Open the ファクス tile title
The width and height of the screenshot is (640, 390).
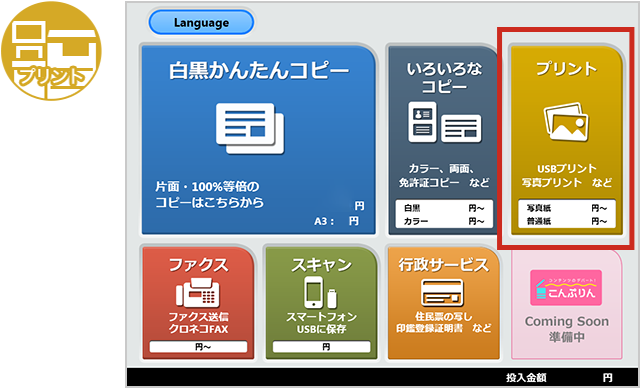(198, 265)
